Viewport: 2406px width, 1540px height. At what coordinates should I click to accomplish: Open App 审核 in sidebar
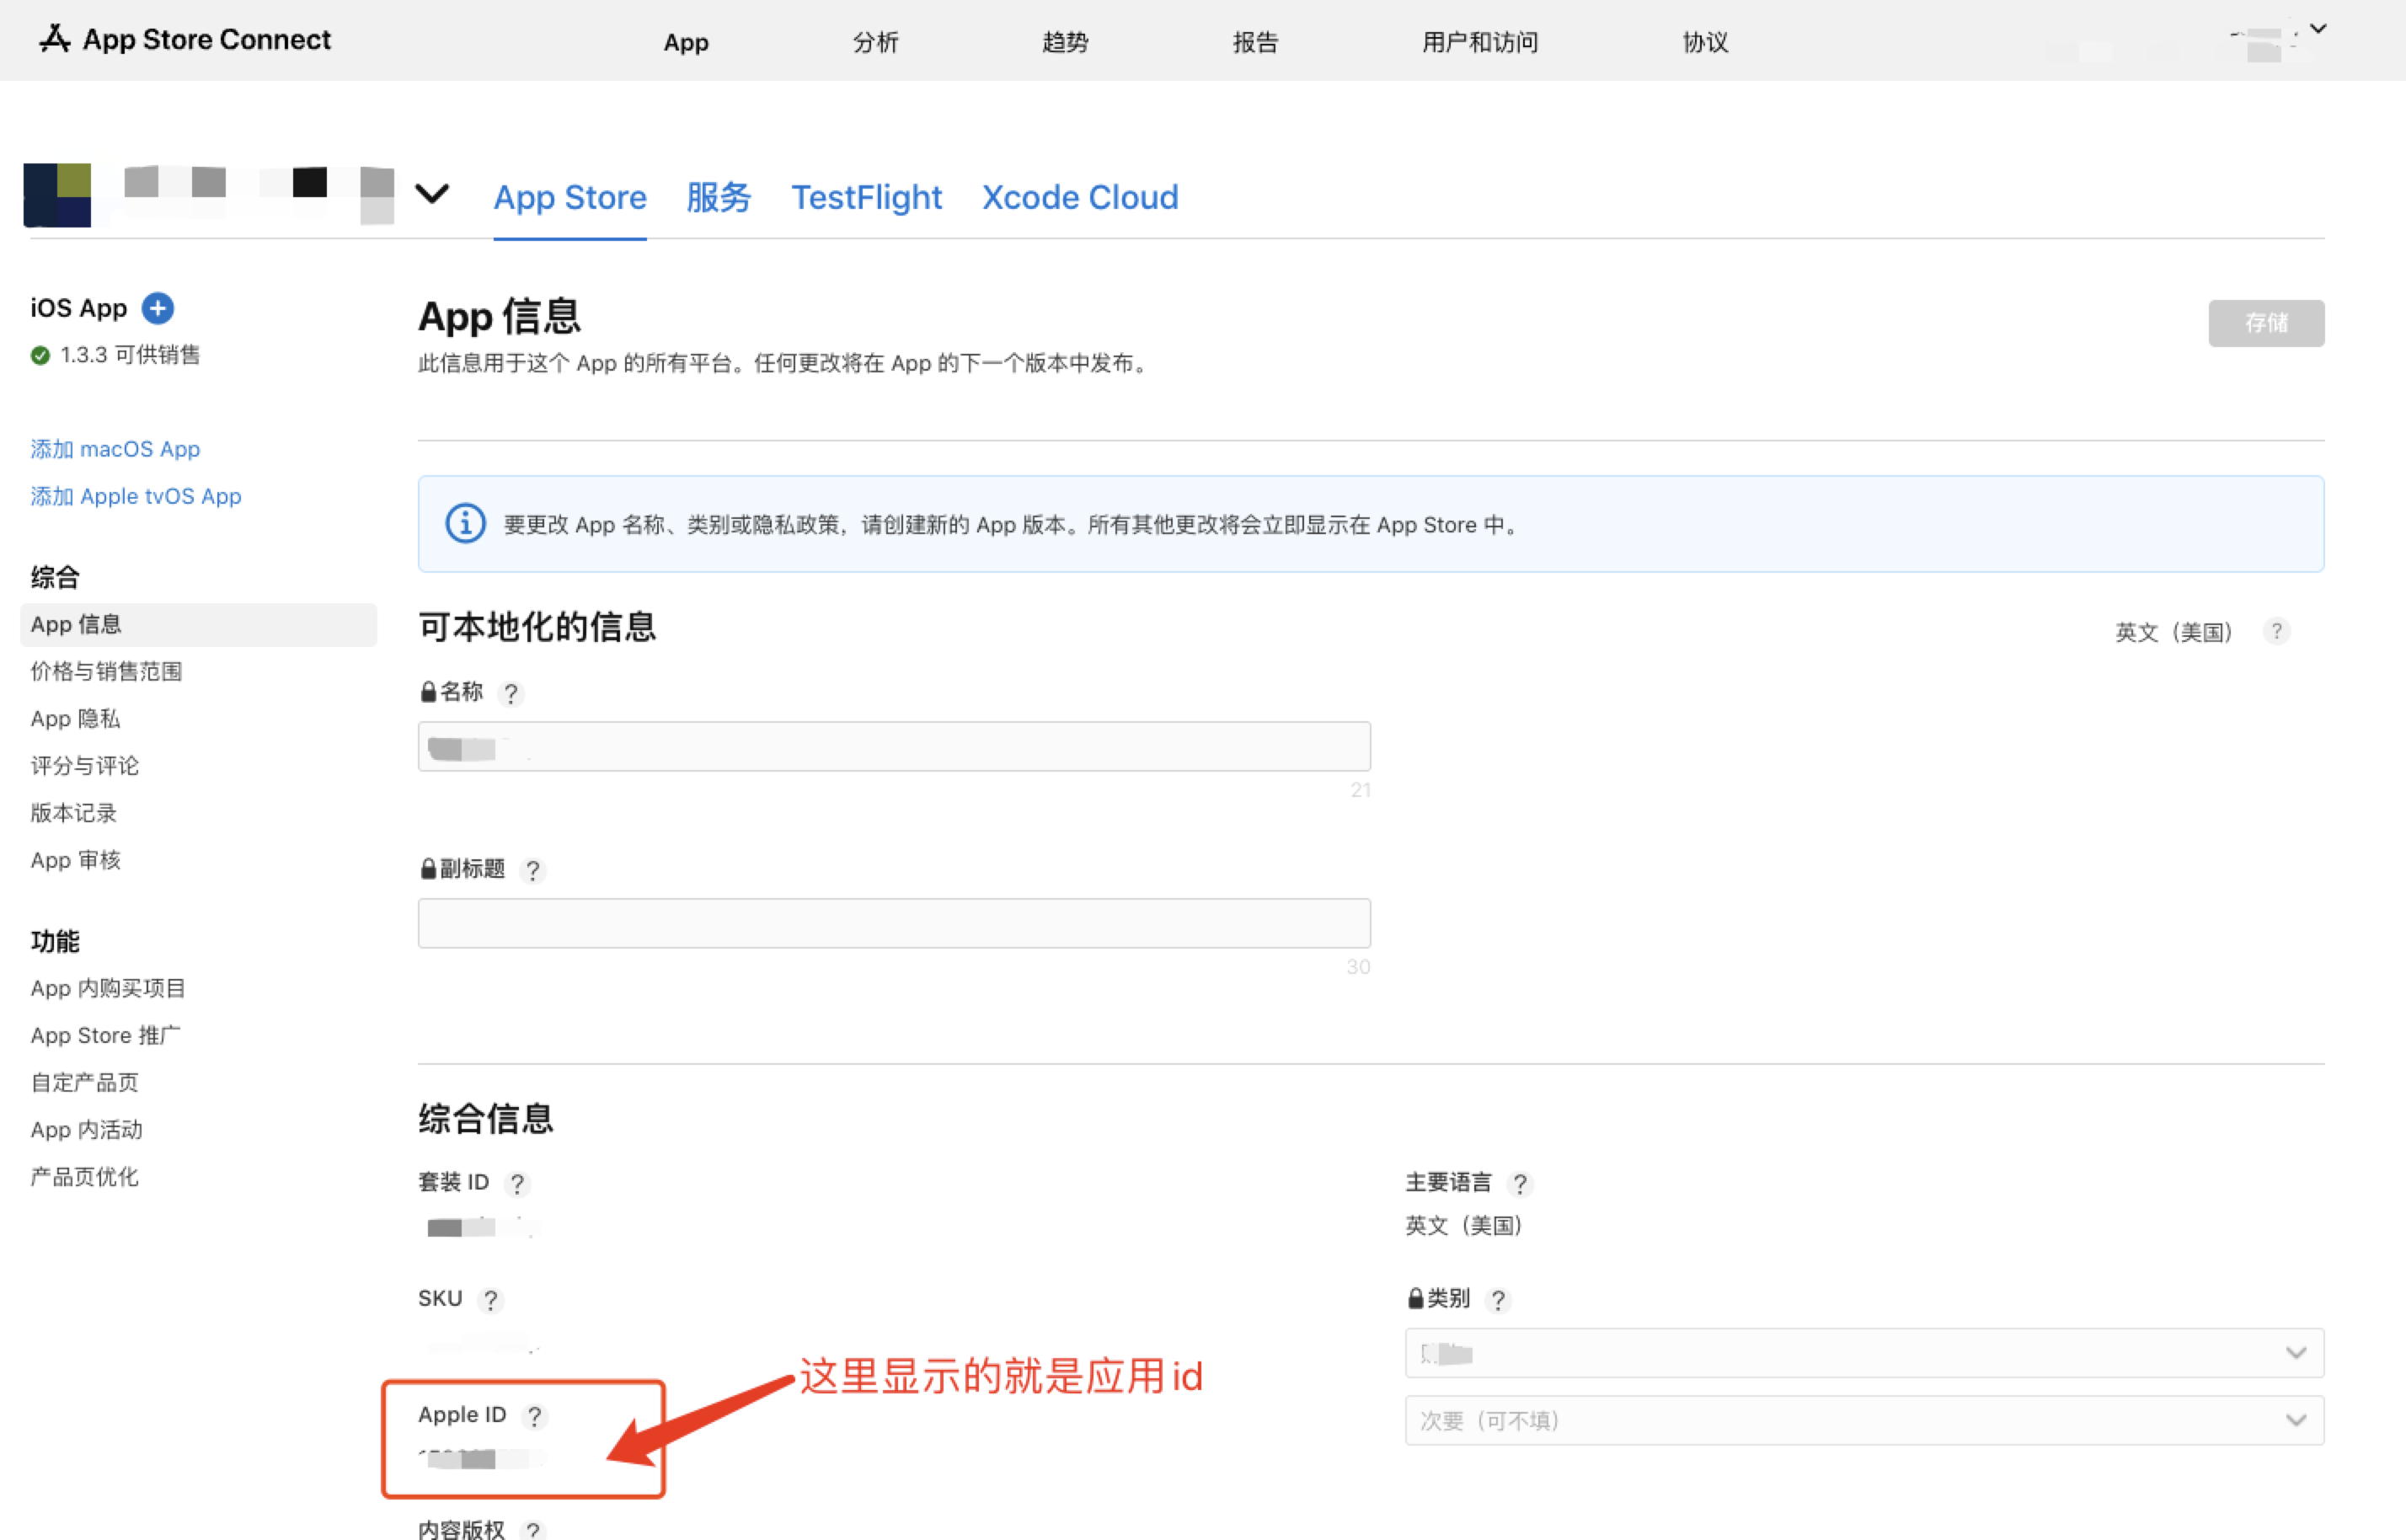[x=75, y=859]
